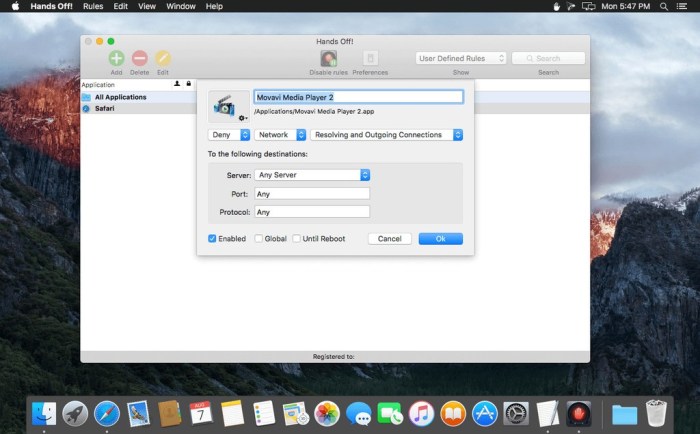The image size is (700, 434).
Task: Click the Disable rules toolbar icon
Action: pos(328,59)
